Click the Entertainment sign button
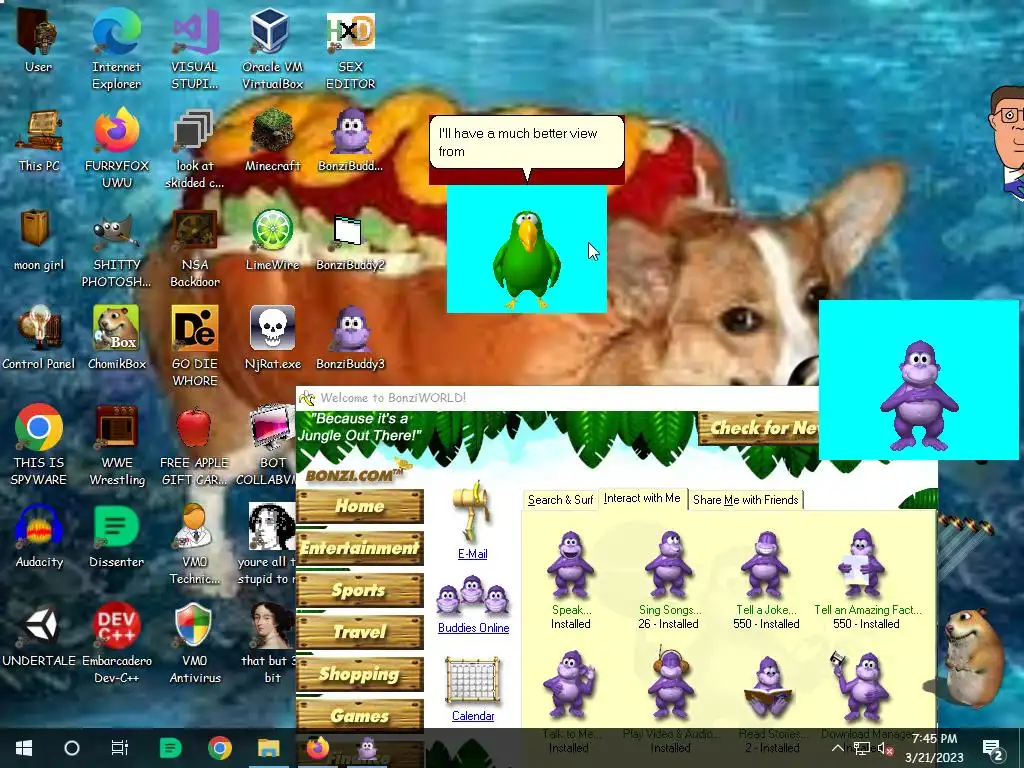 click(360, 548)
